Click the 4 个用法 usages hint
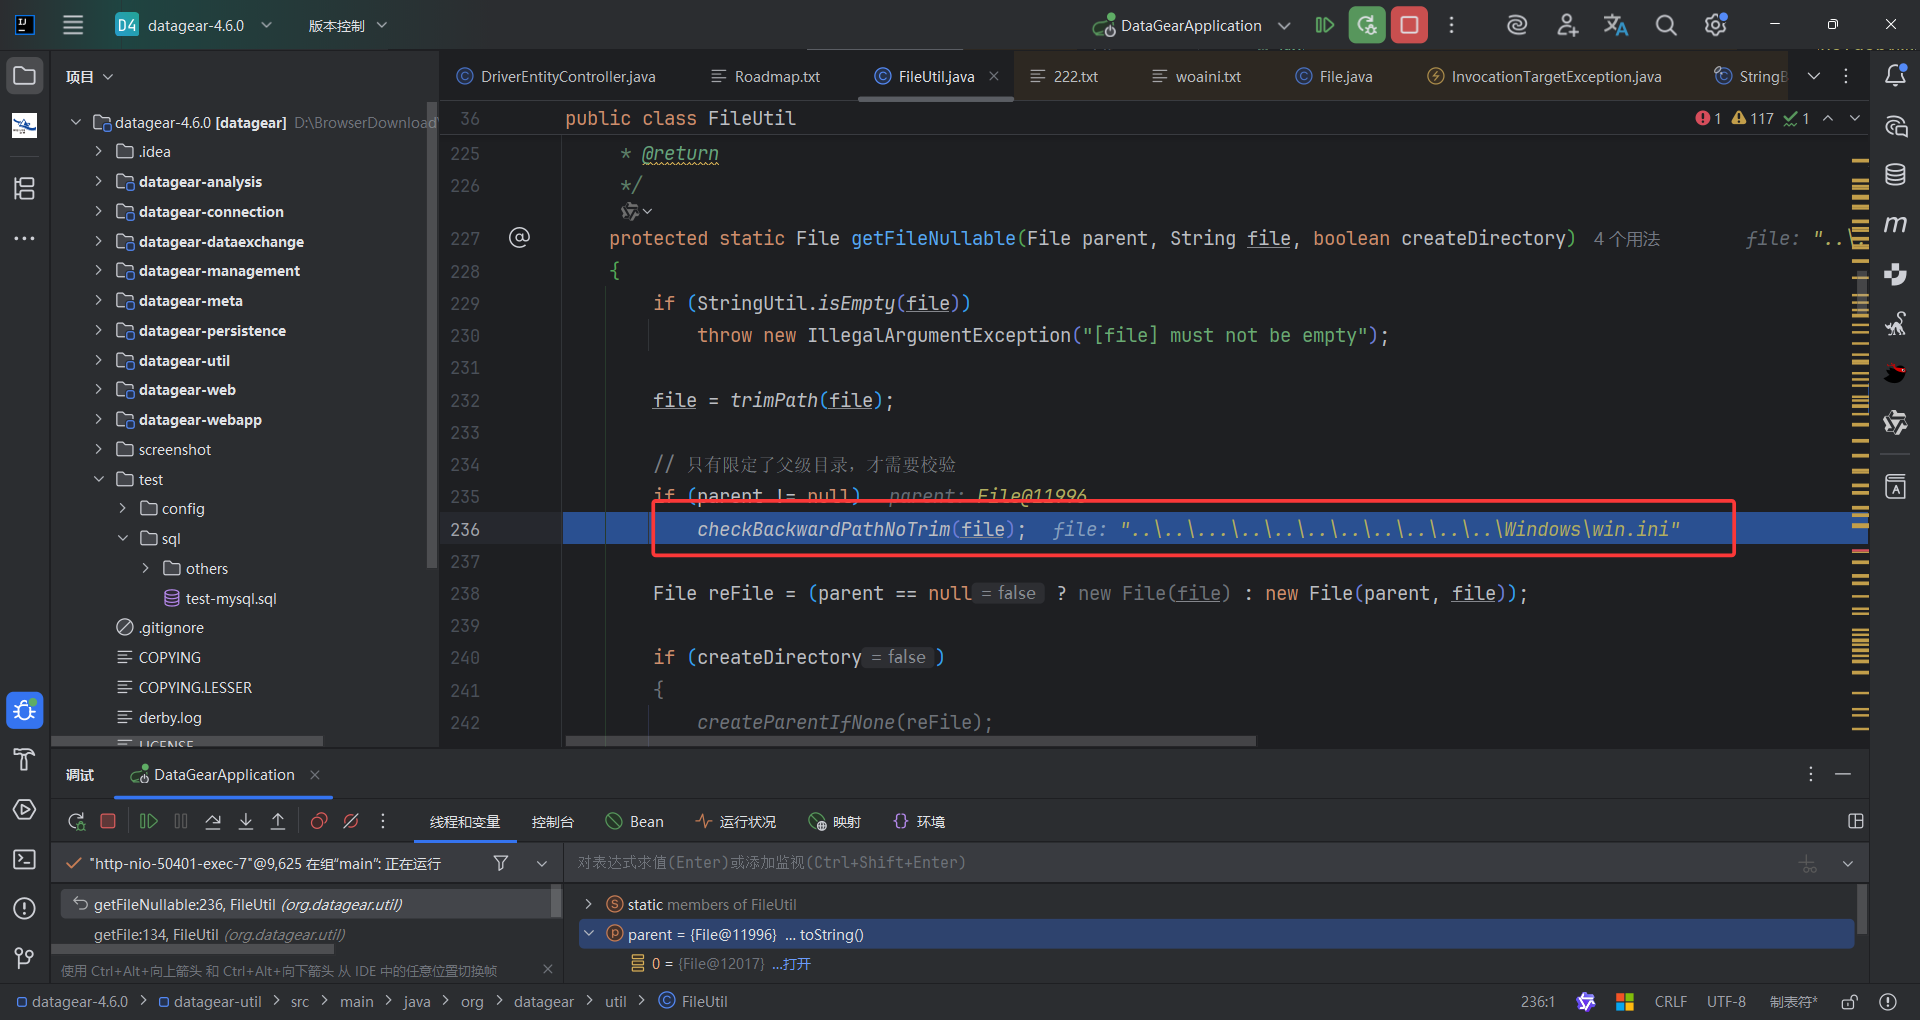The width and height of the screenshot is (1920, 1020). [x=1627, y=239]
